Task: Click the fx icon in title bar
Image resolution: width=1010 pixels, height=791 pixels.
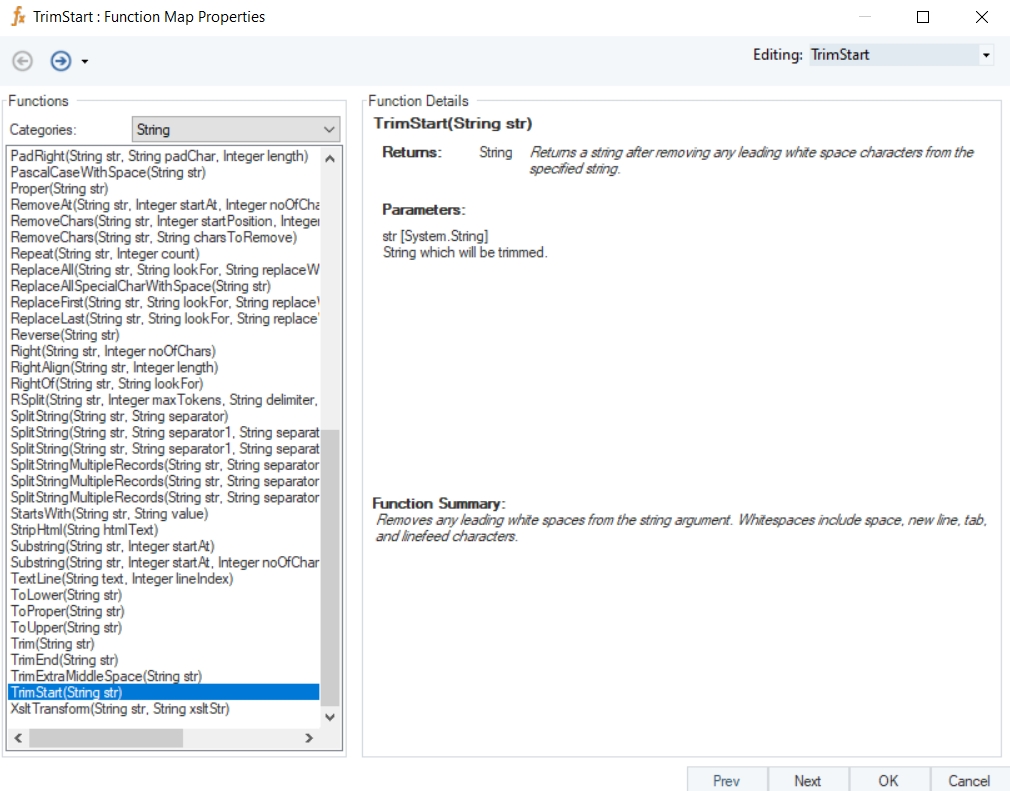Action: 17,17
